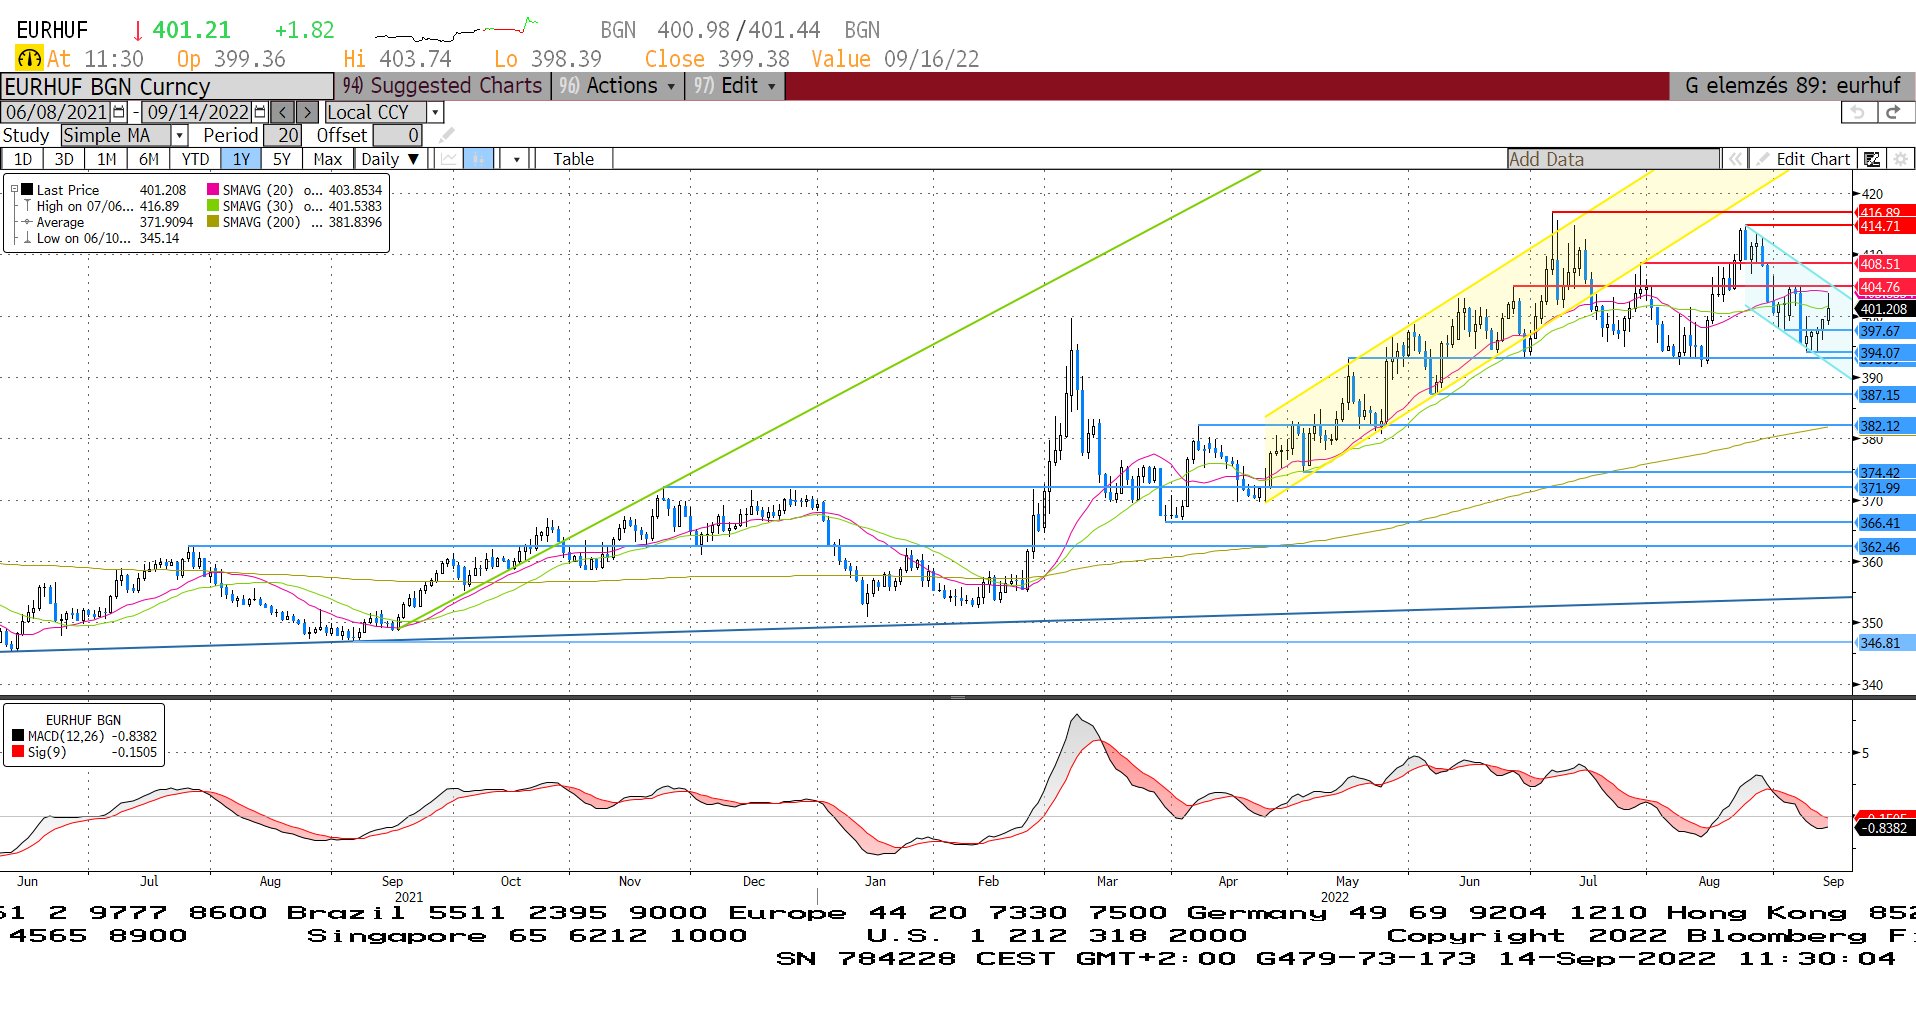Click the undo arrow icon
Image resolution: width=1916 pixels, height=1014 pixels.
[x=1857, y=112]
